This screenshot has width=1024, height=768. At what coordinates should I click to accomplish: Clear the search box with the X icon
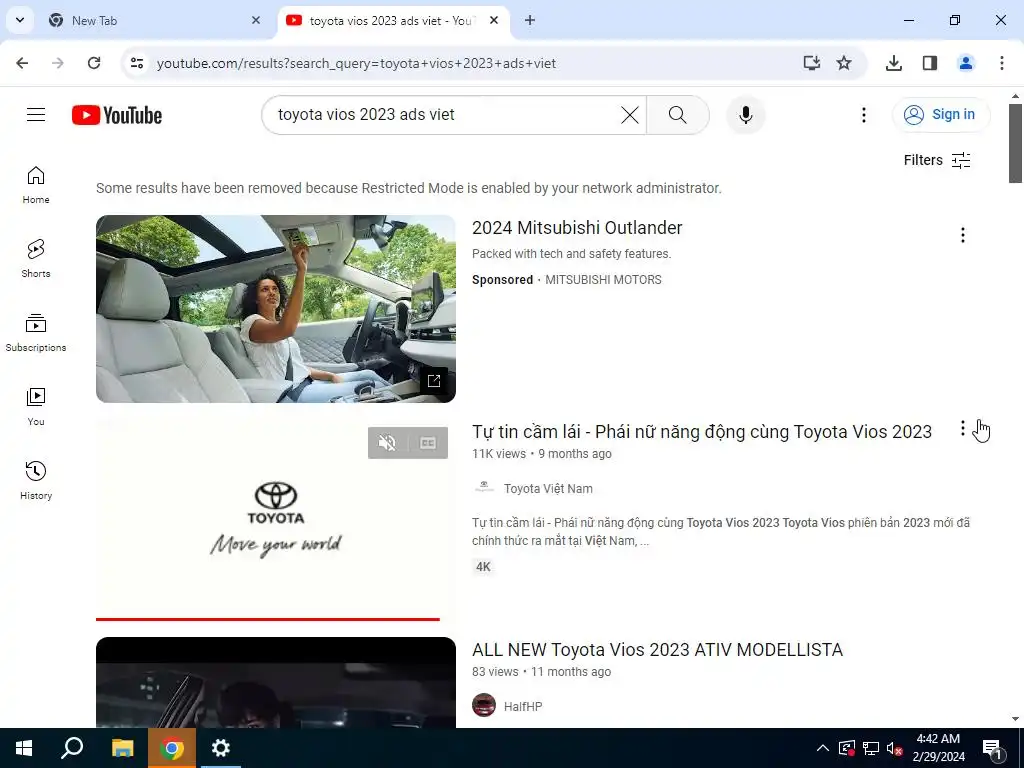click(630, 115)
